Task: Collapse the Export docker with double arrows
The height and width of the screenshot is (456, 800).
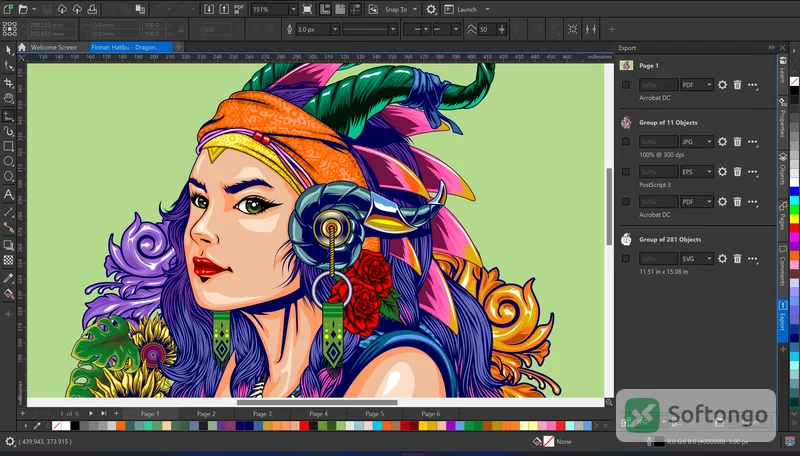Action: tap(771, 47)
